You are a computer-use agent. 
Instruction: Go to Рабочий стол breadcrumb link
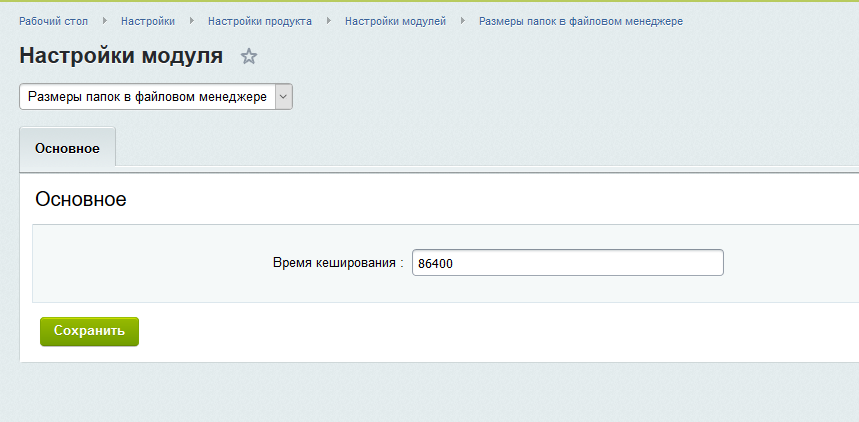pyautogui.click(x=53, y=21)
